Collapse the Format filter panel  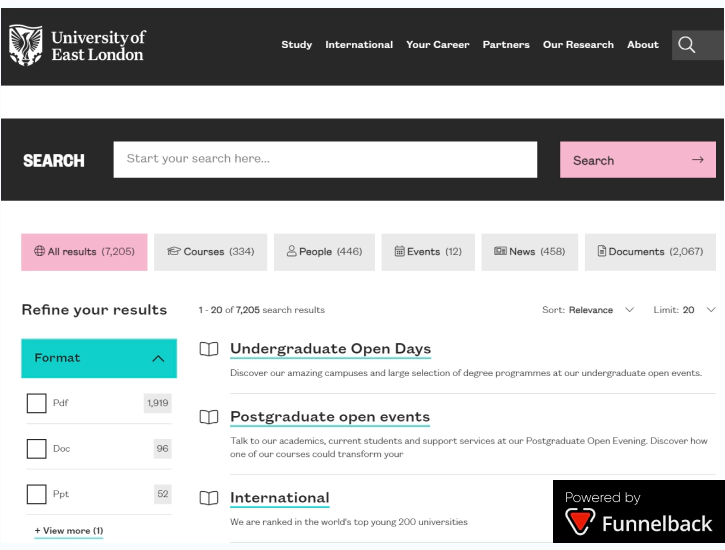(158, 358)
